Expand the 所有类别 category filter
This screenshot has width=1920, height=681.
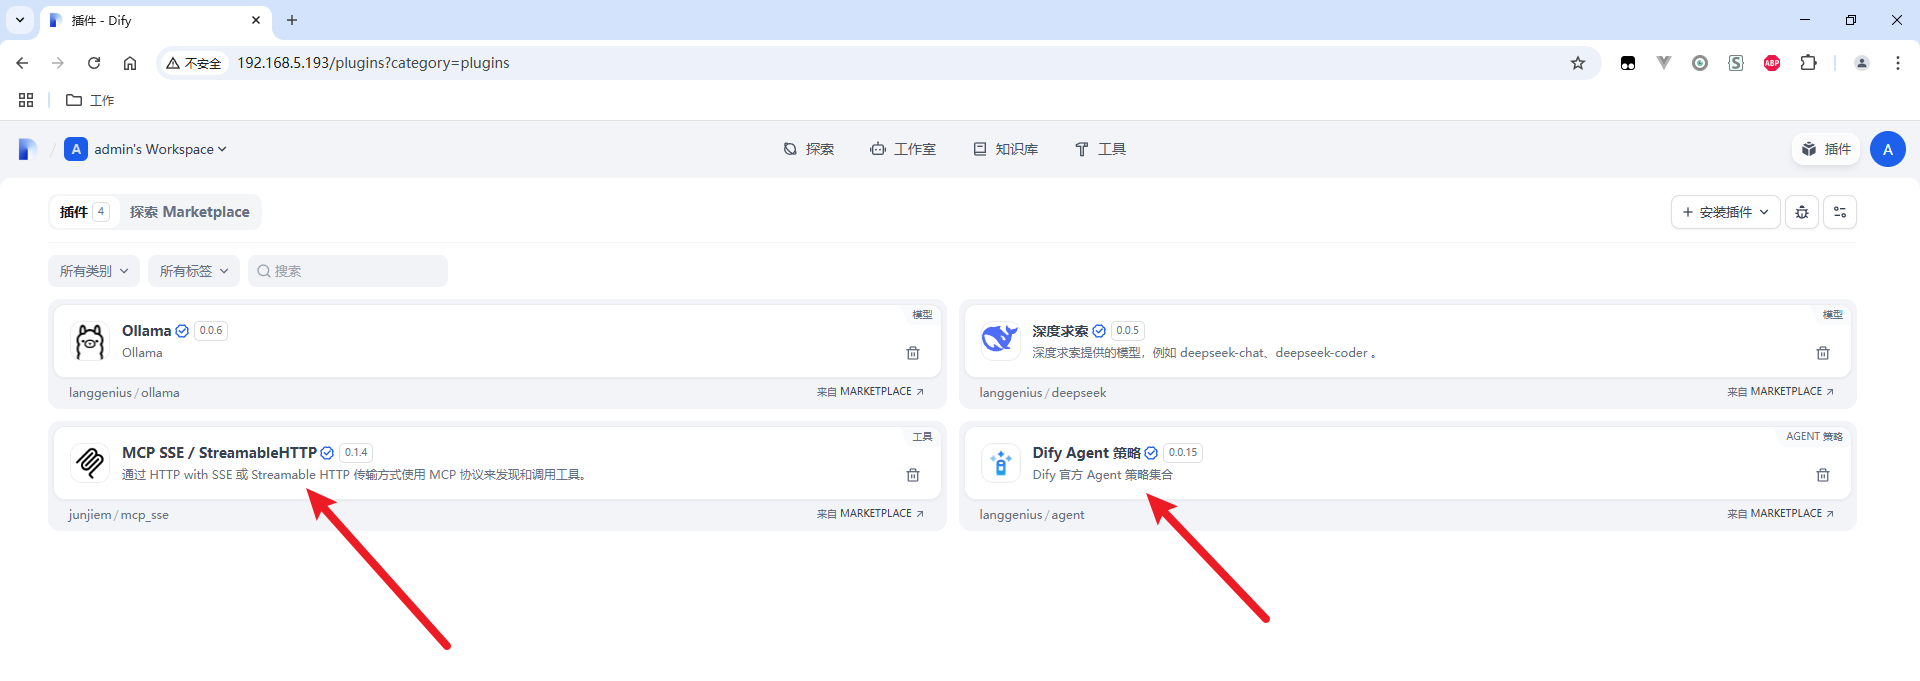click(94, 271)
